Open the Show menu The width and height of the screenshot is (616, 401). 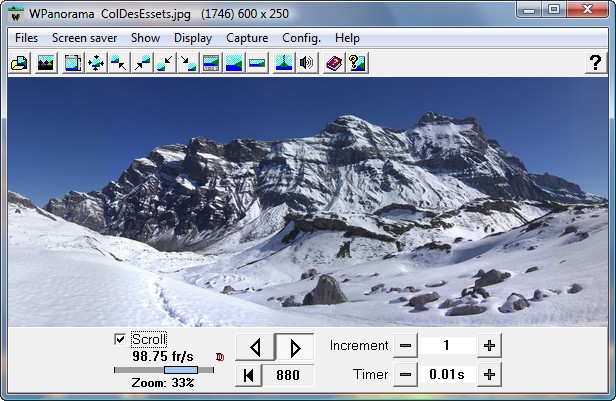(x=145, y=38)
